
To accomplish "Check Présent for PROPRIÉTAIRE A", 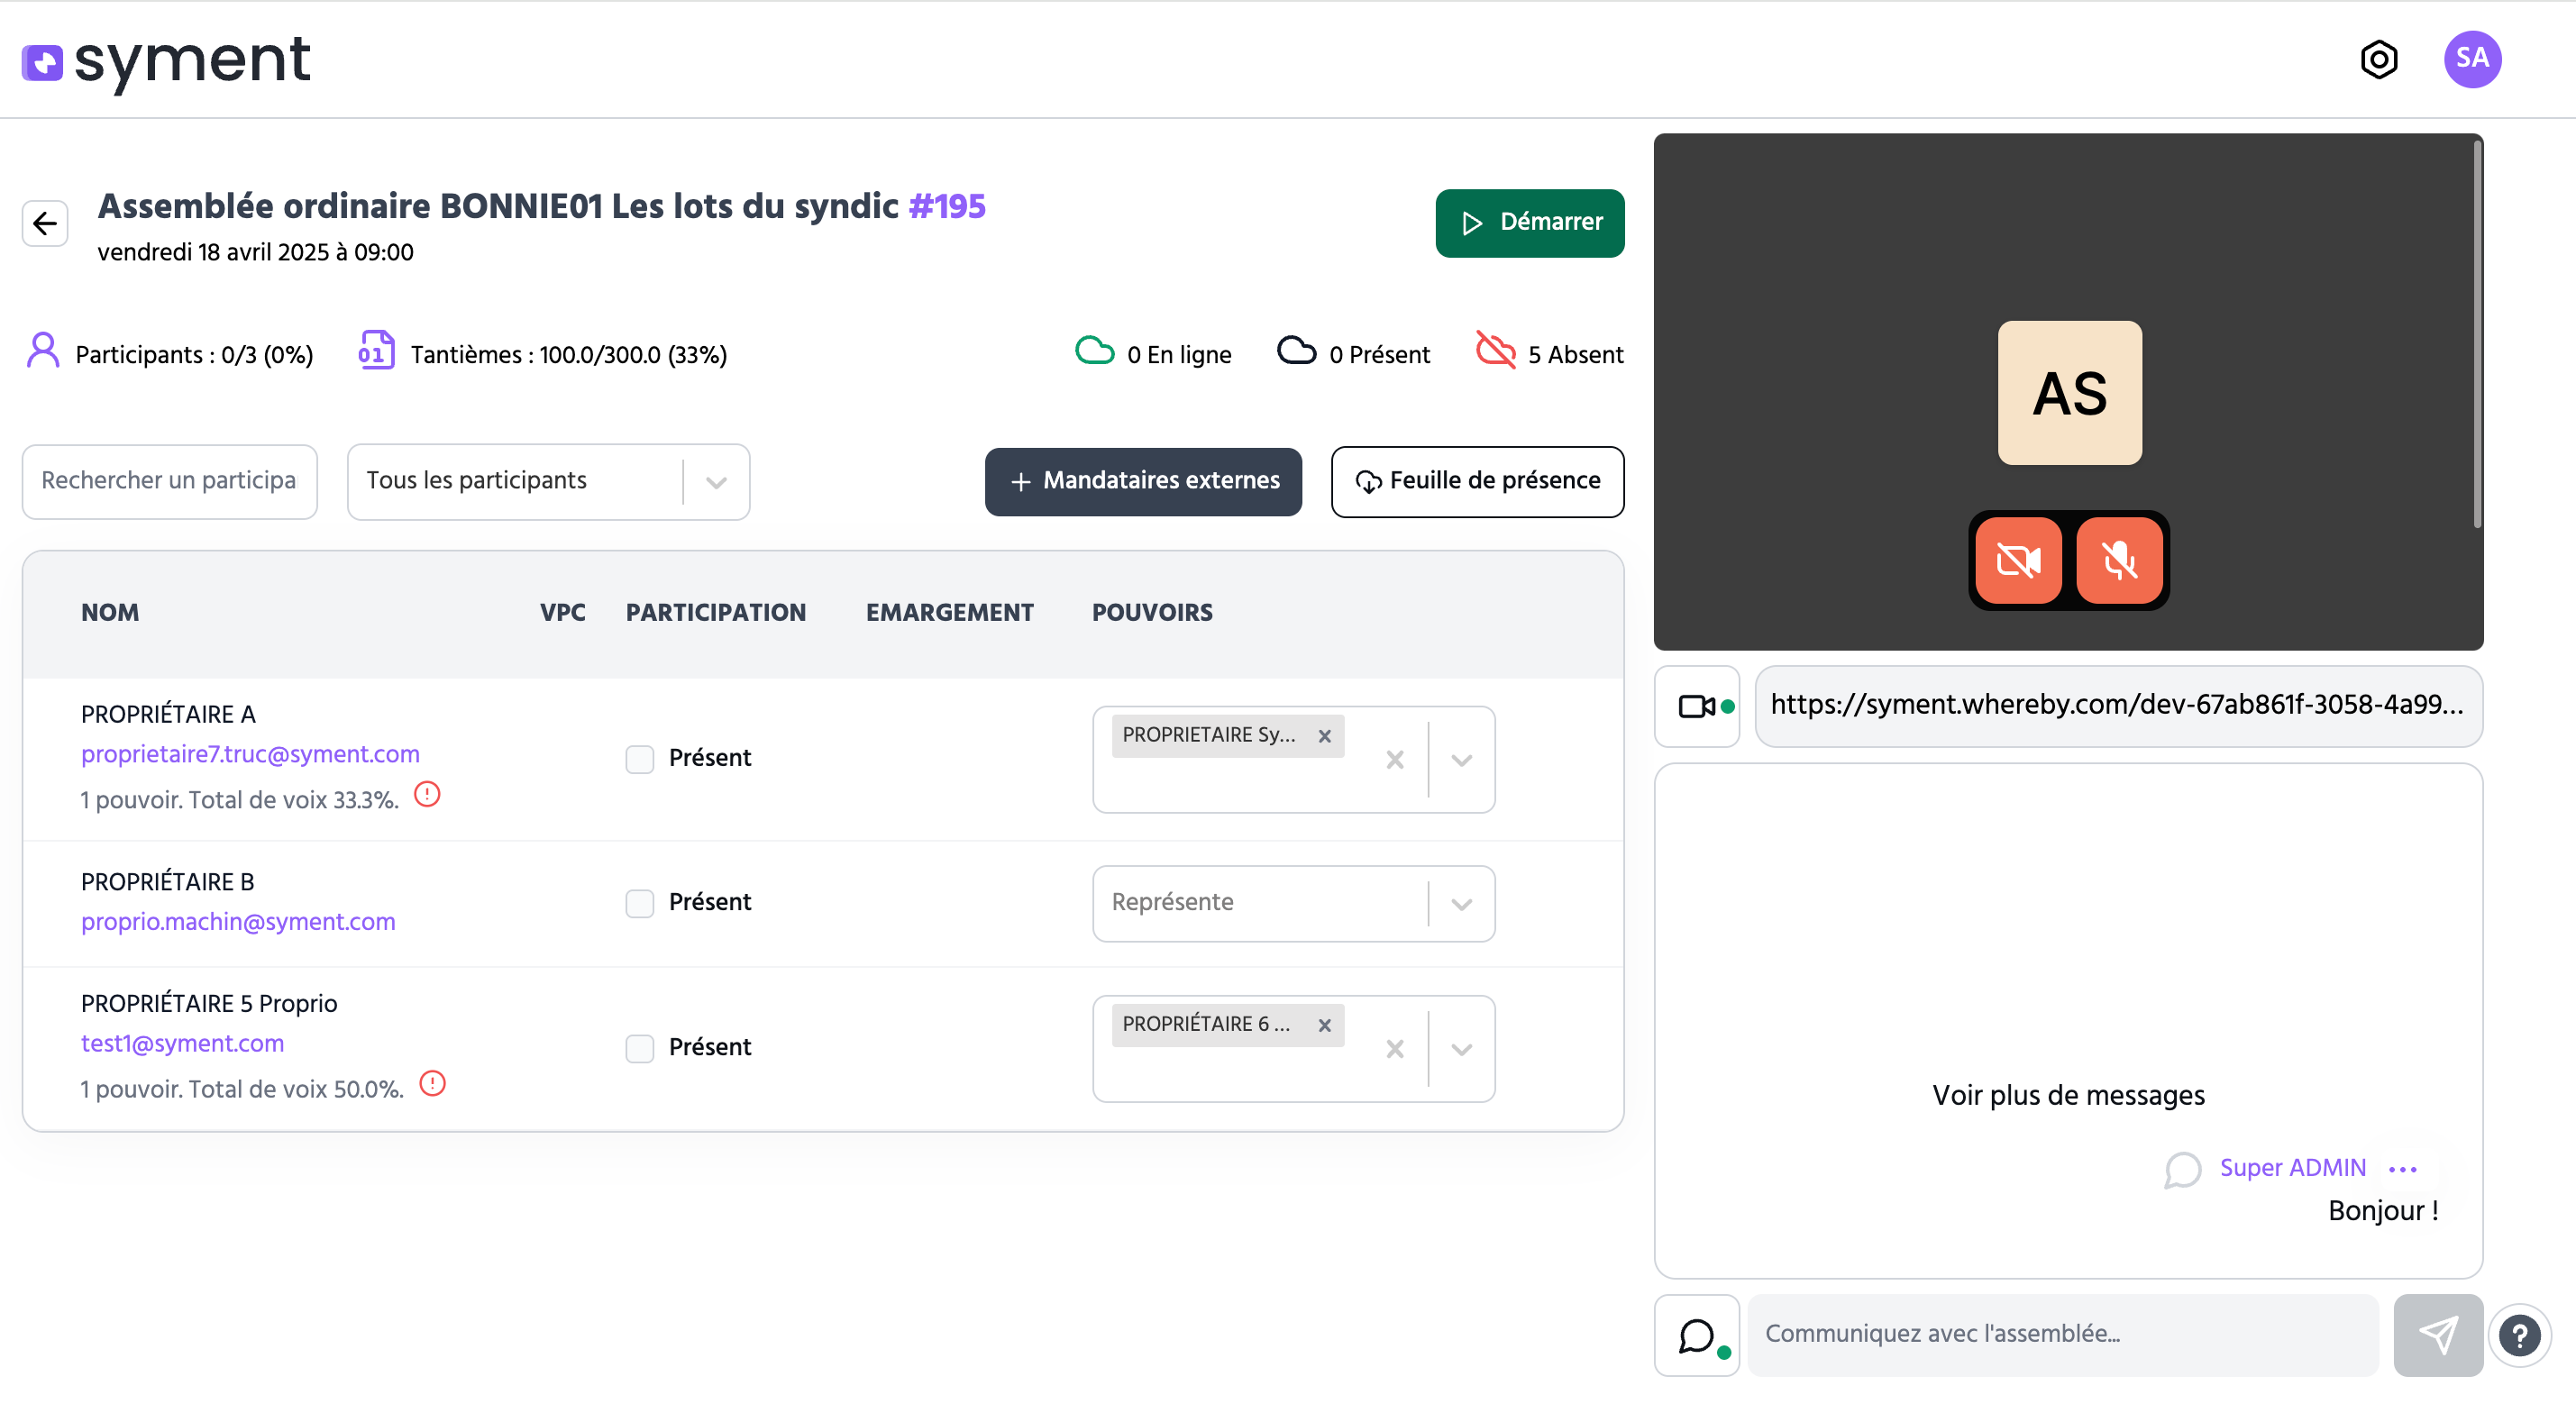I will click(x=640, y=759).
